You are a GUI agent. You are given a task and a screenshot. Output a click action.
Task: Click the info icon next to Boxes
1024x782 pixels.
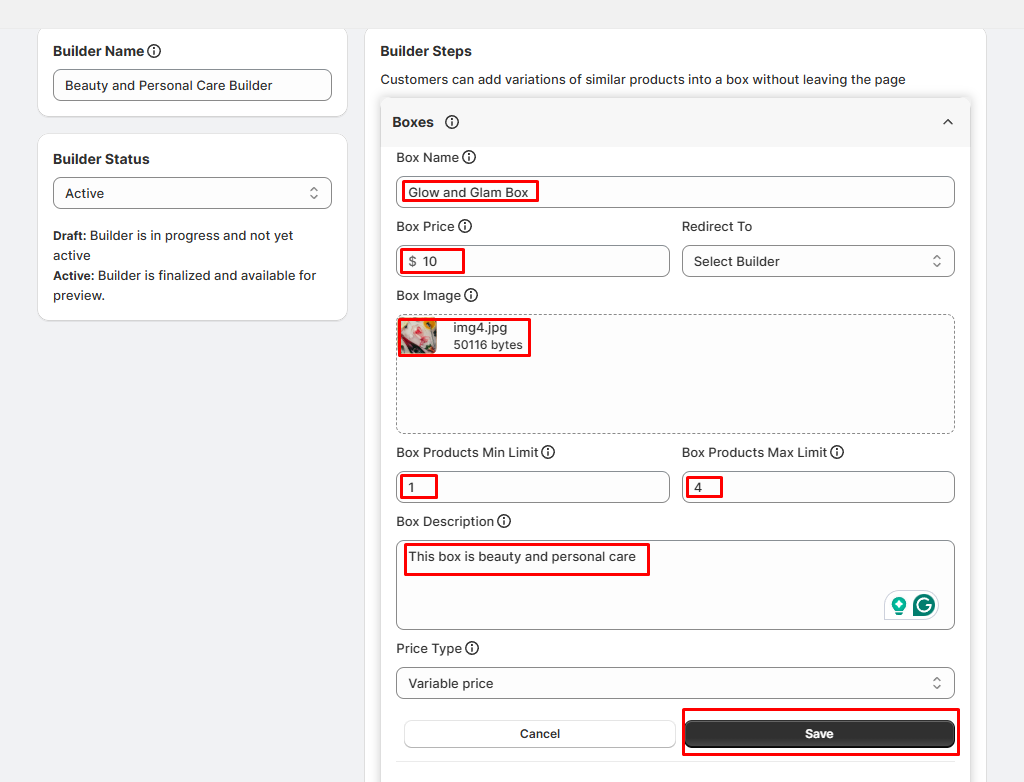[452, 122]
